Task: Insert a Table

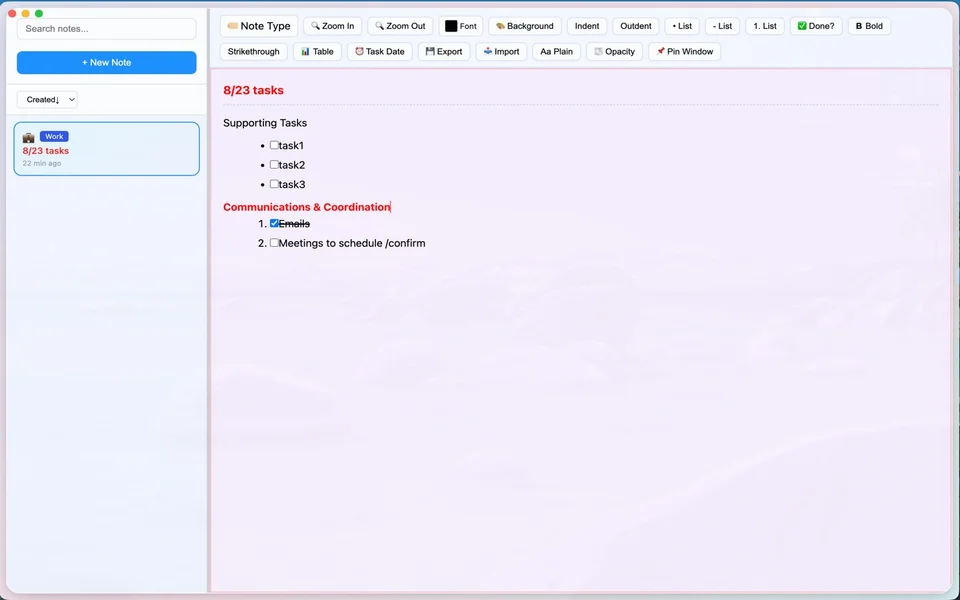Action: coord(317,51)
